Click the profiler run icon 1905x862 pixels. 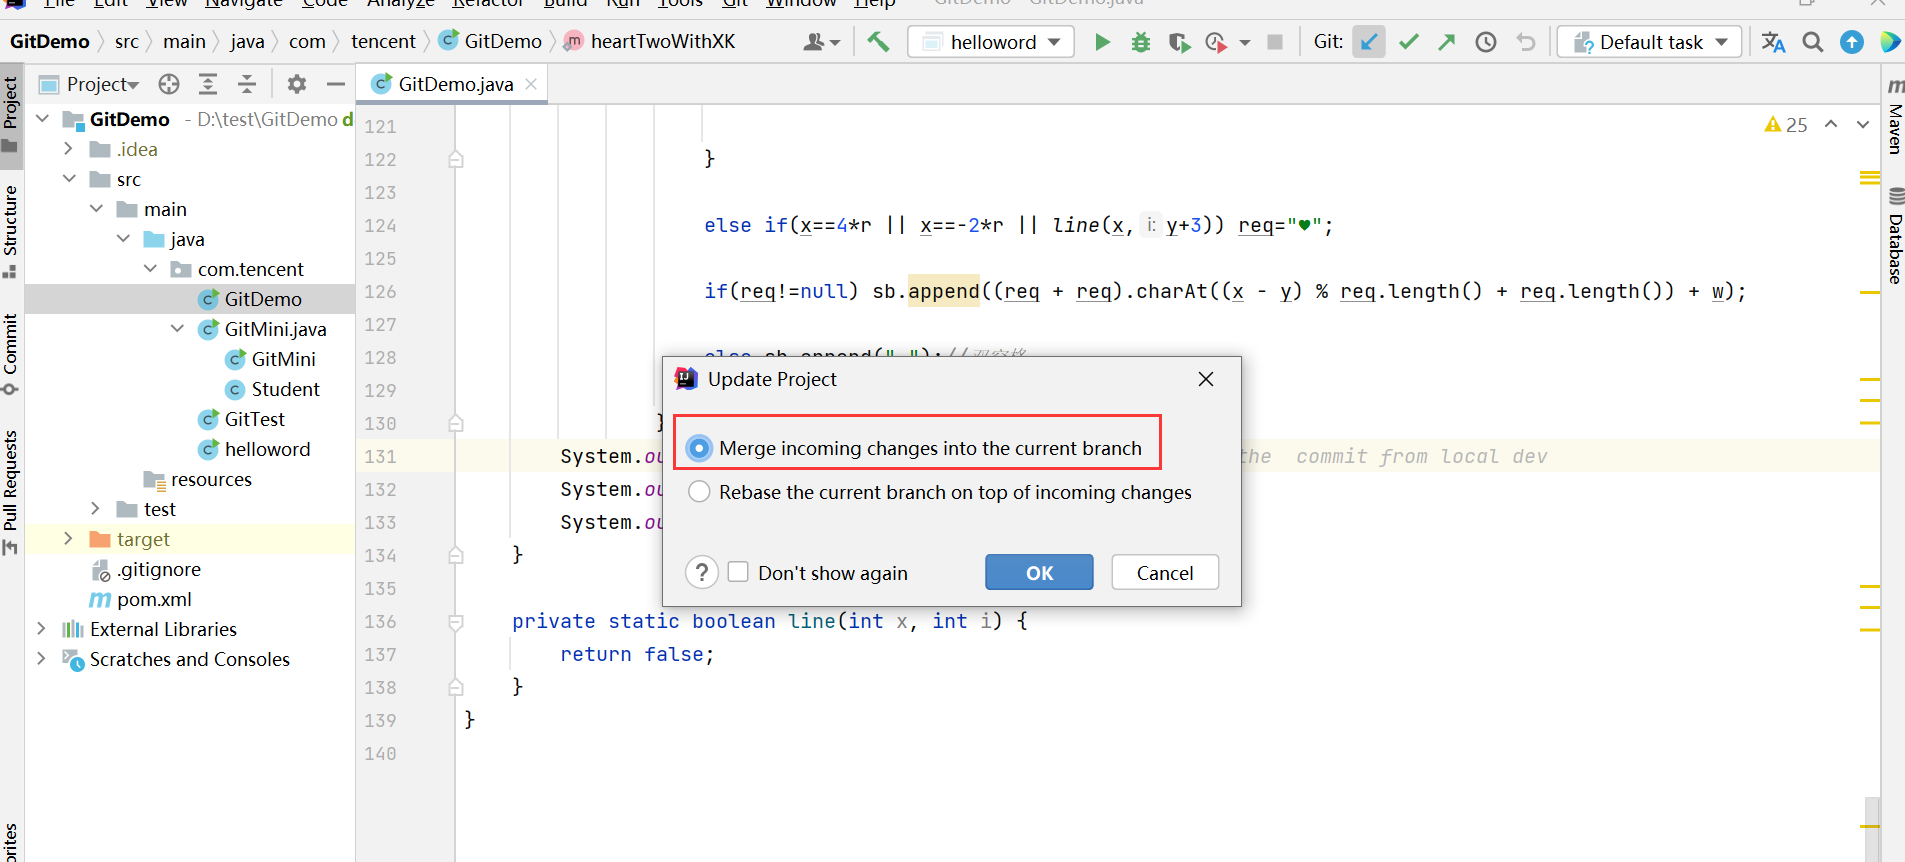1216,42
